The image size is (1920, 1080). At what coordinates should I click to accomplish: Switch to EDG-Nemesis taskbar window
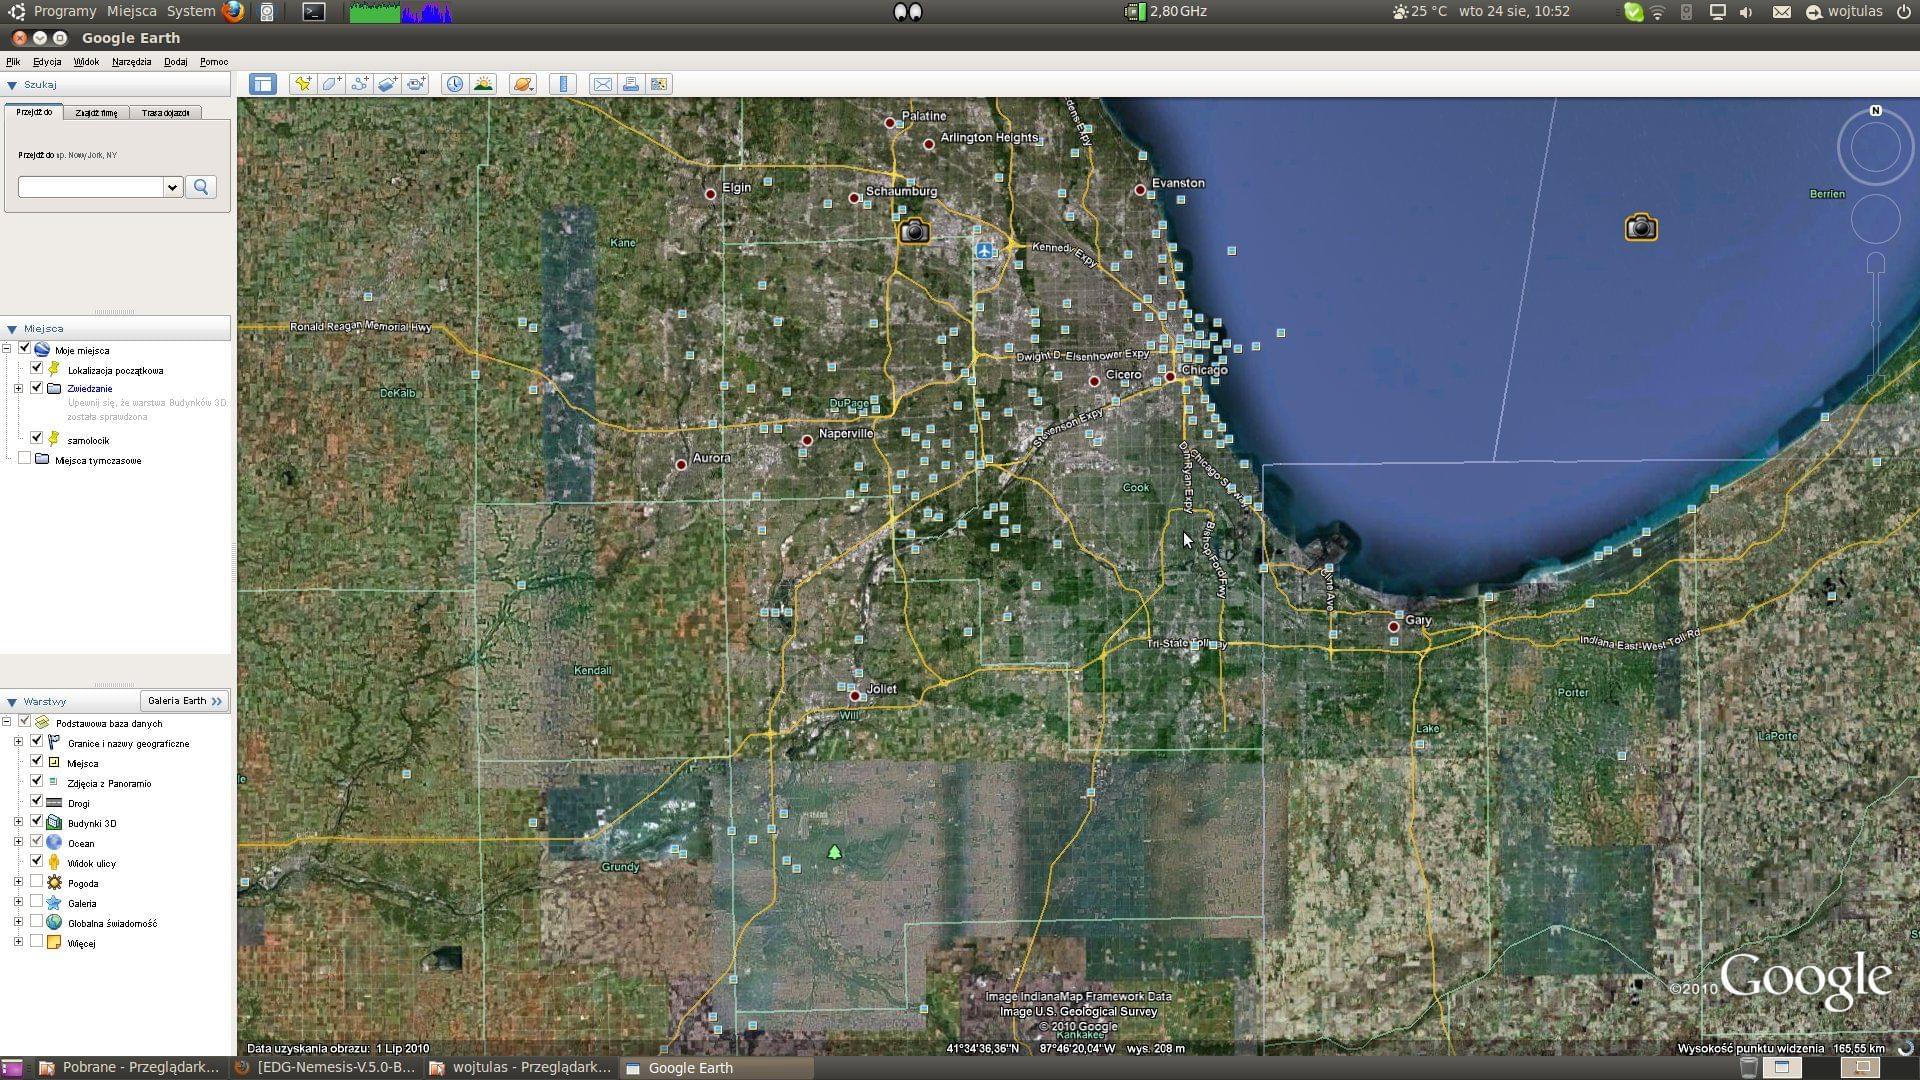click(x=325, y=1068)
